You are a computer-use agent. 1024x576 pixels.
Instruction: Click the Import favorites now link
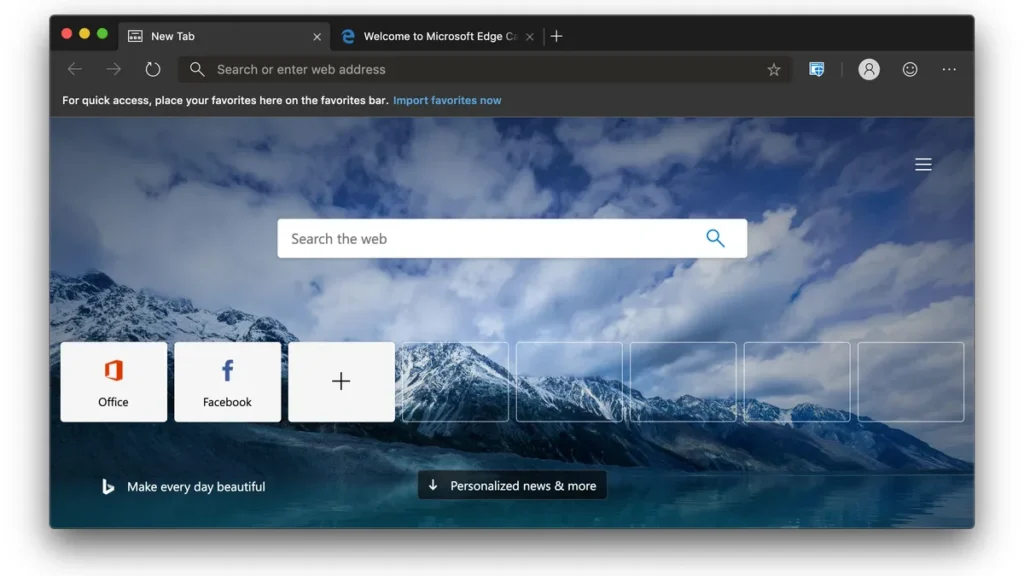click(447, 100)
